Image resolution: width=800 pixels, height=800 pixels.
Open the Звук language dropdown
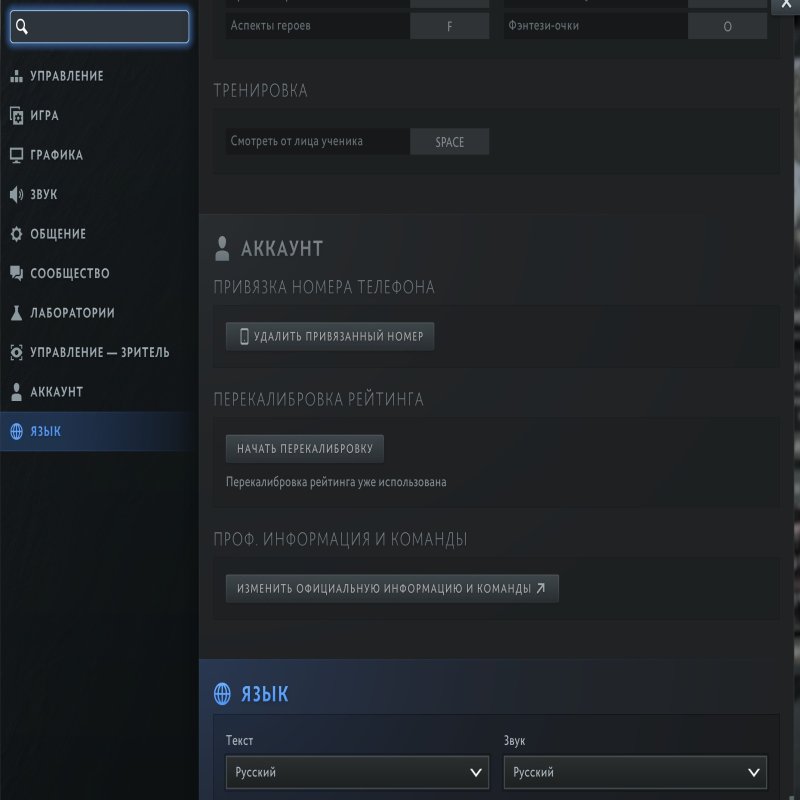pyautogui.click(x=634, y=772)
